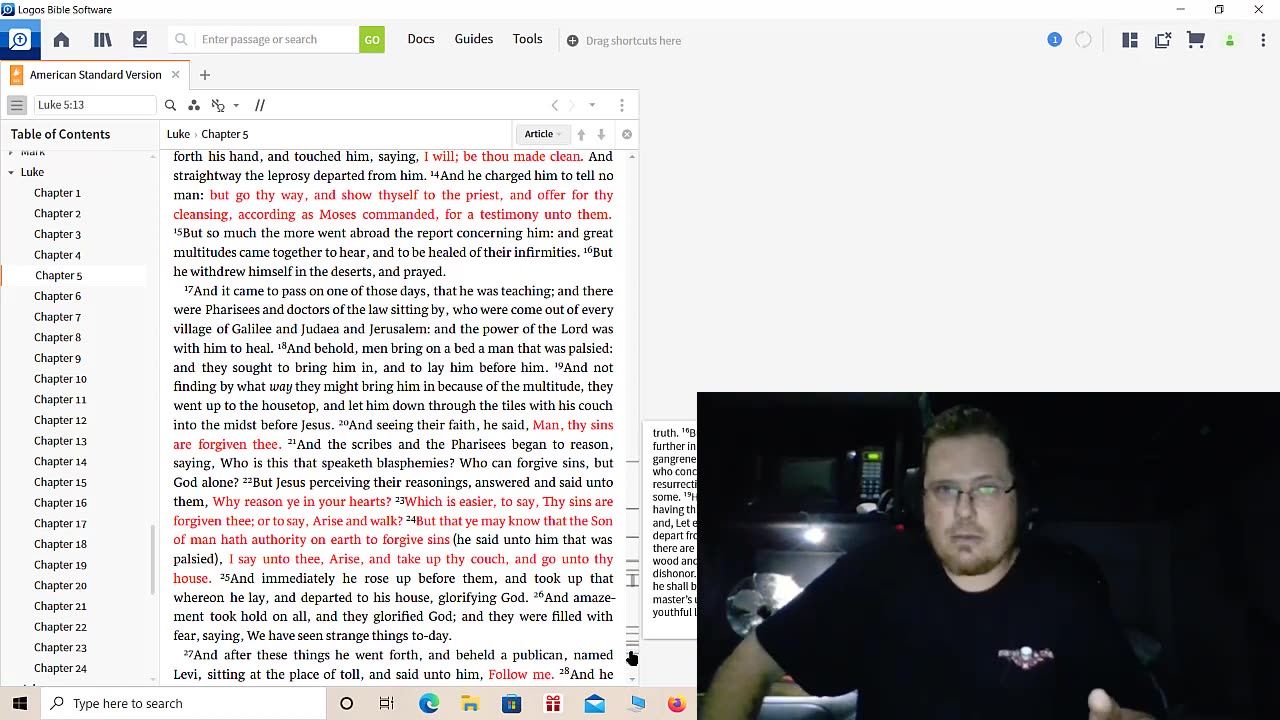Open Firefox from taskbar
Screen dimensions: 1280x720
tap(677, 704)
